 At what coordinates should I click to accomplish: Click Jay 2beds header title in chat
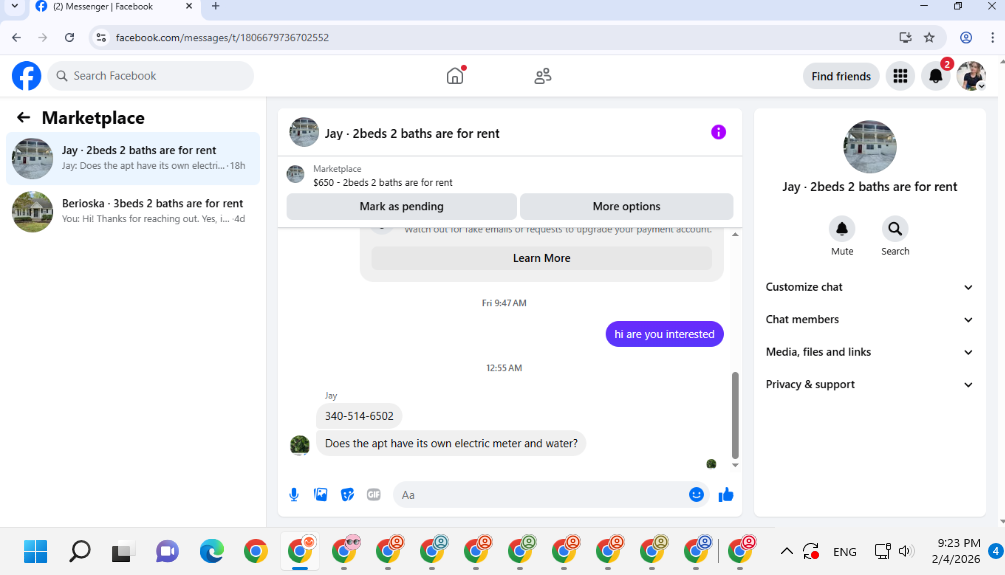pyautogui.click(x=411, y=133)
